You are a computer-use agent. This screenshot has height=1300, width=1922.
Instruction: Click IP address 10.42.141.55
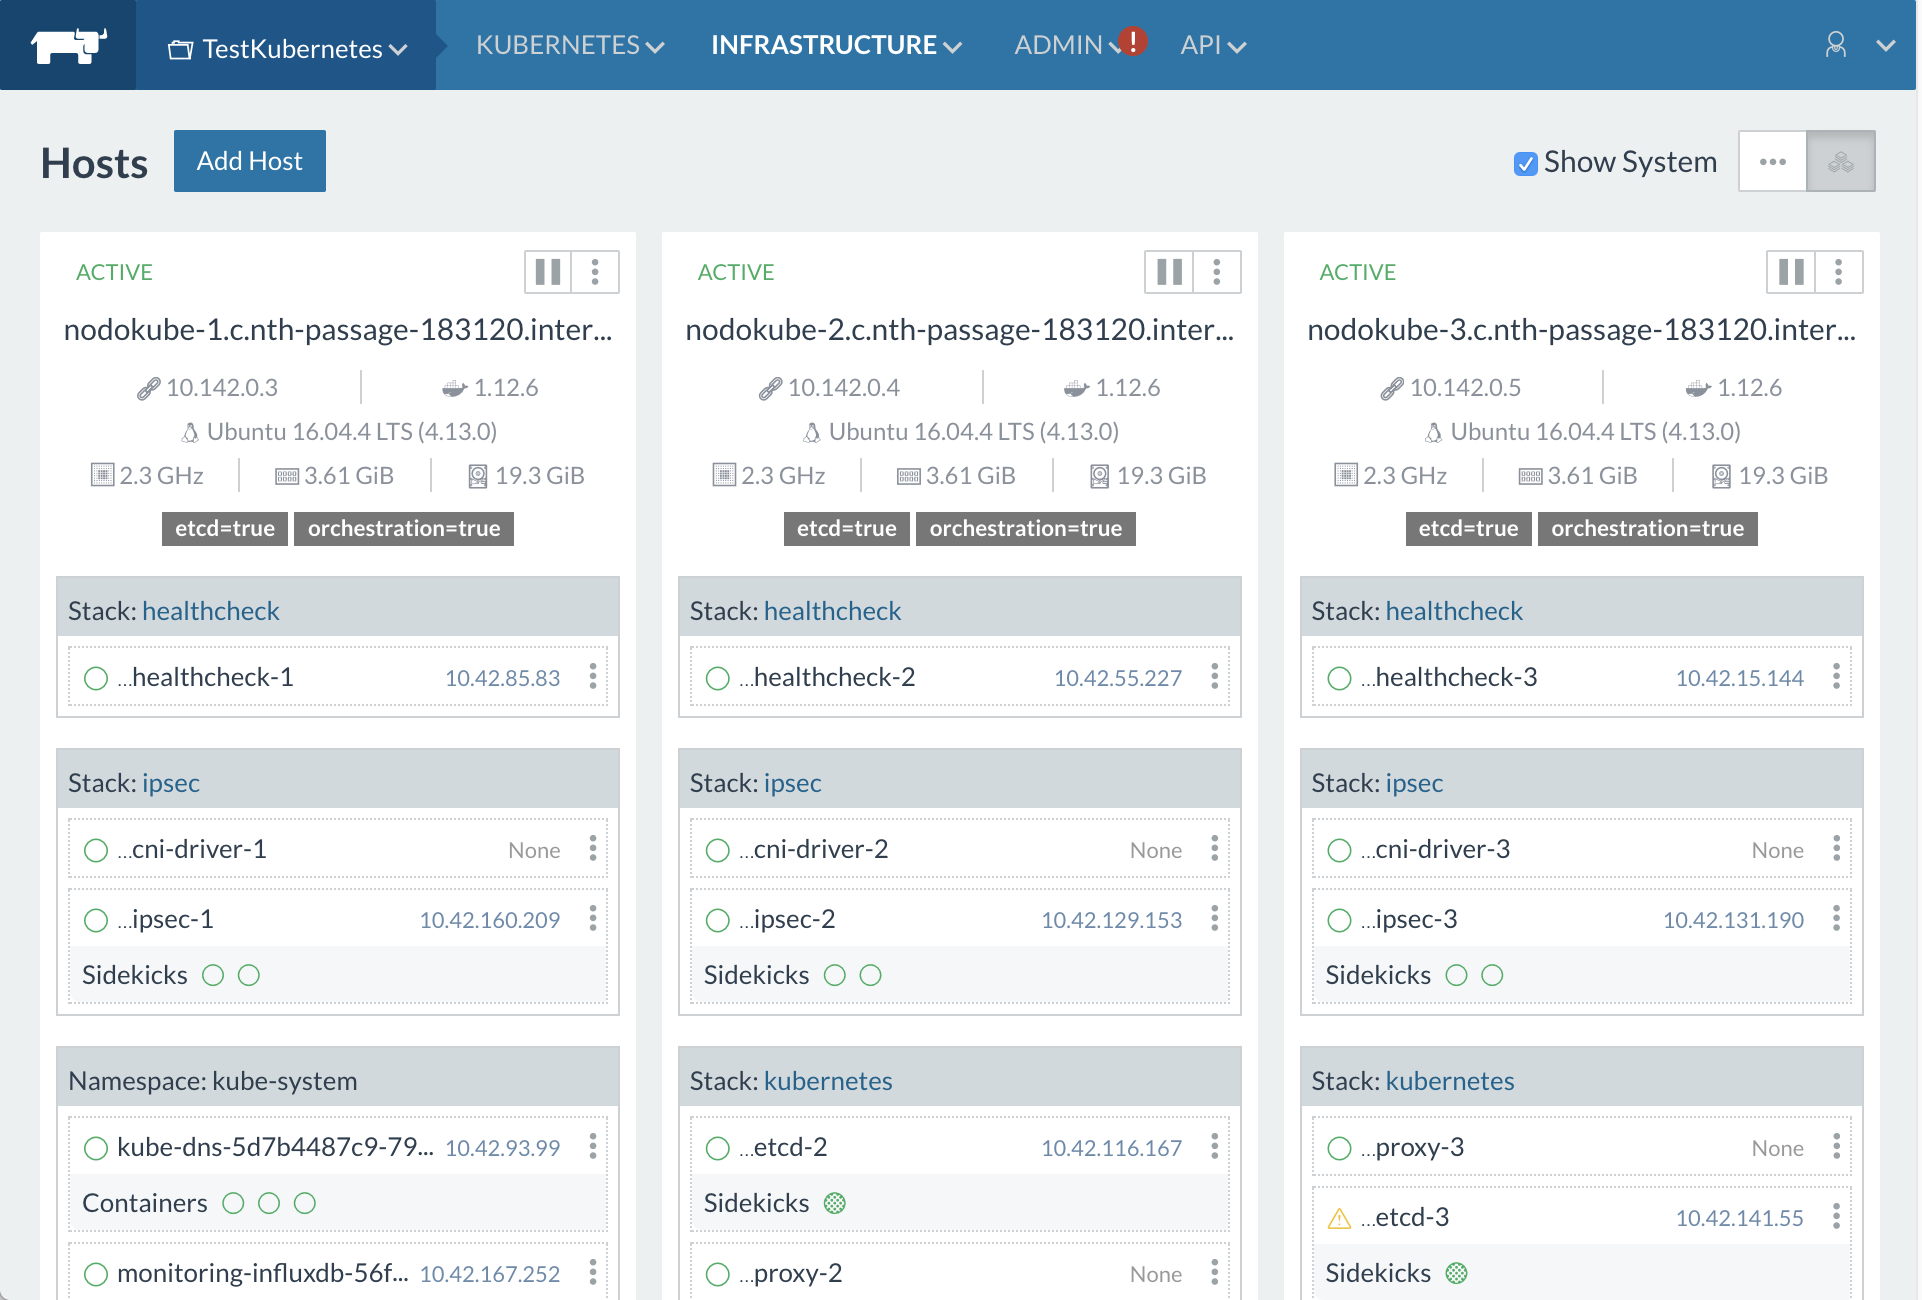coord(1740,1218)
